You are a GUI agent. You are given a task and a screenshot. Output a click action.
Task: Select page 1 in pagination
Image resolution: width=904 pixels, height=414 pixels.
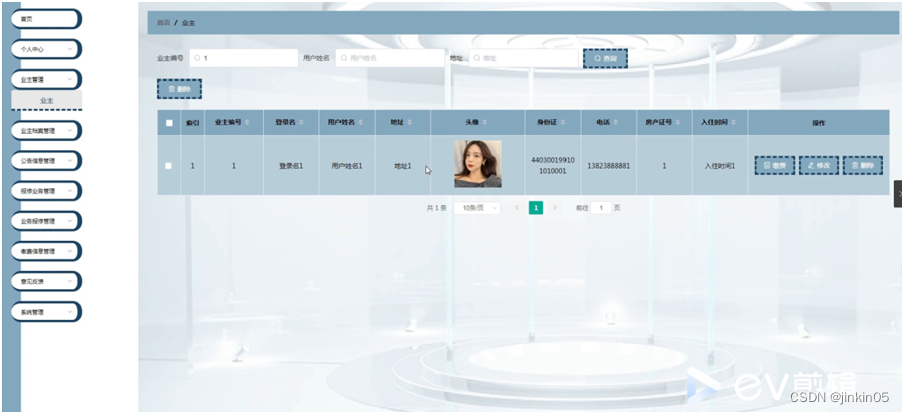[536, 208]
